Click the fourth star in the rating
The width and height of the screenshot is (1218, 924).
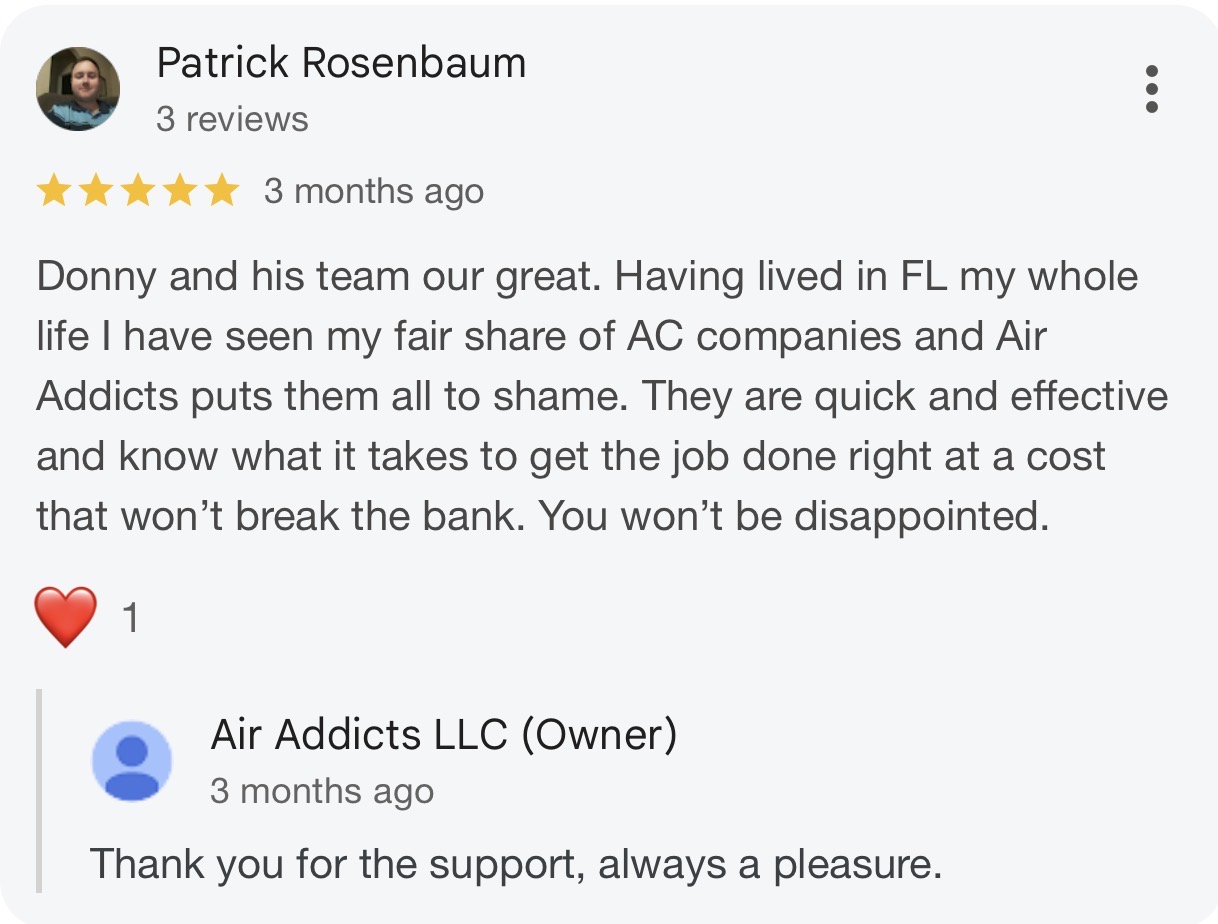pos(180,190)
